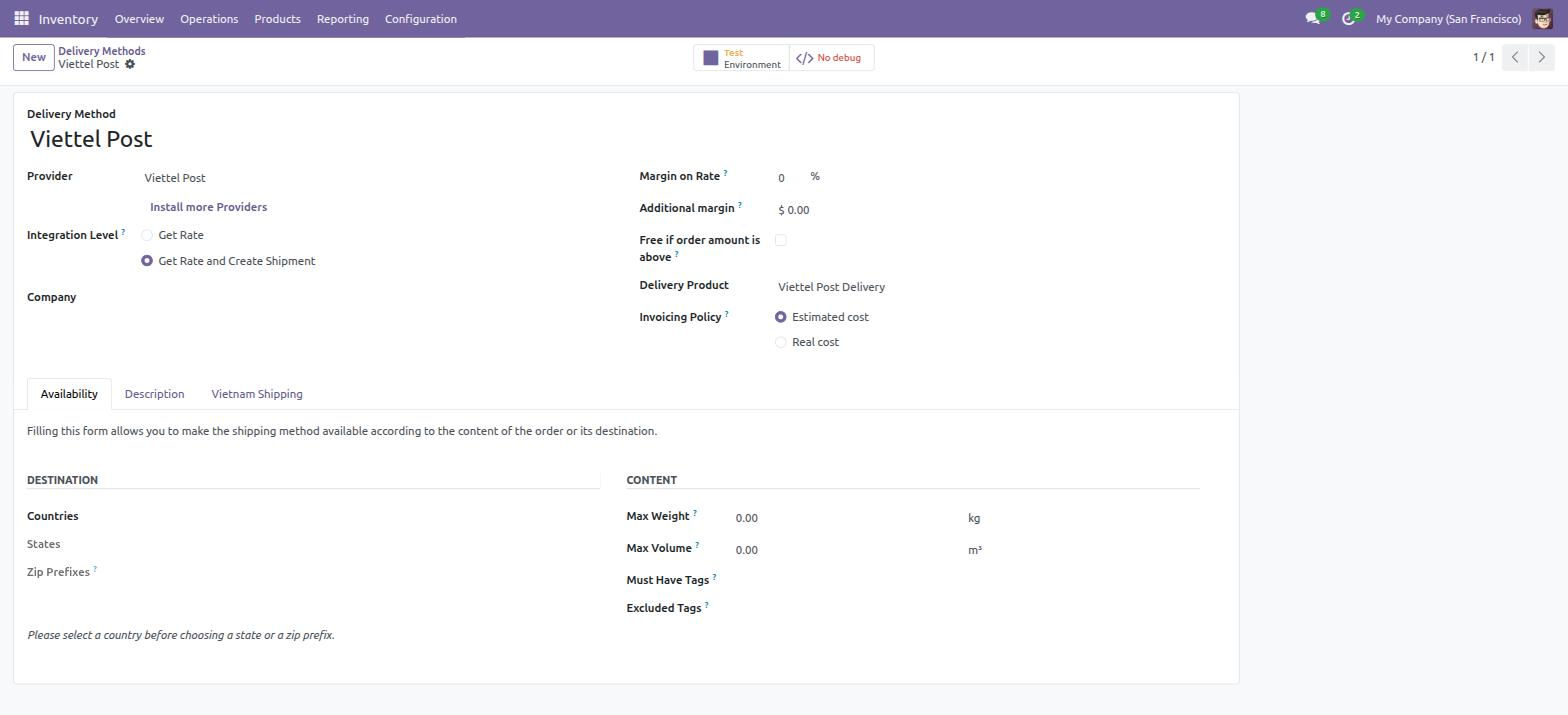Screen dimensions: 1568x715
Task: Show help tooltip for Max Volume
Action: click(697, 545)
